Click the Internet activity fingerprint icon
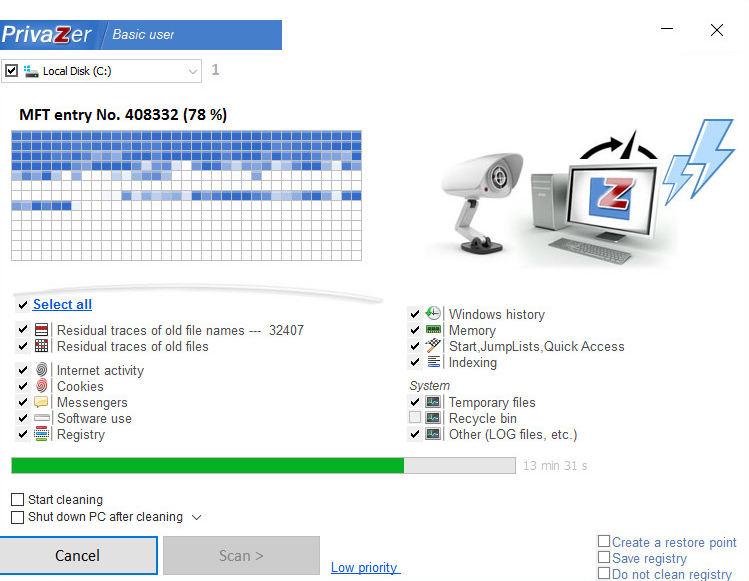This screenshot has height=581, width=749. 42,369
